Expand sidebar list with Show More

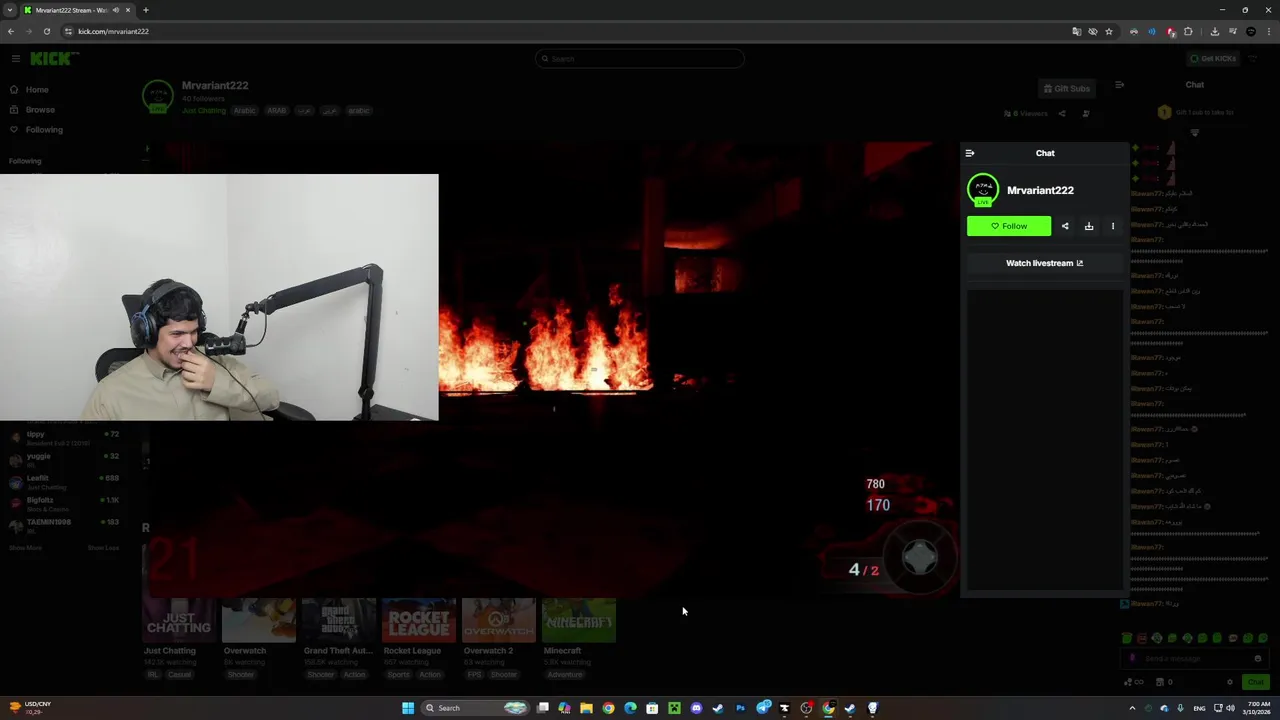(x=25, y=548)
